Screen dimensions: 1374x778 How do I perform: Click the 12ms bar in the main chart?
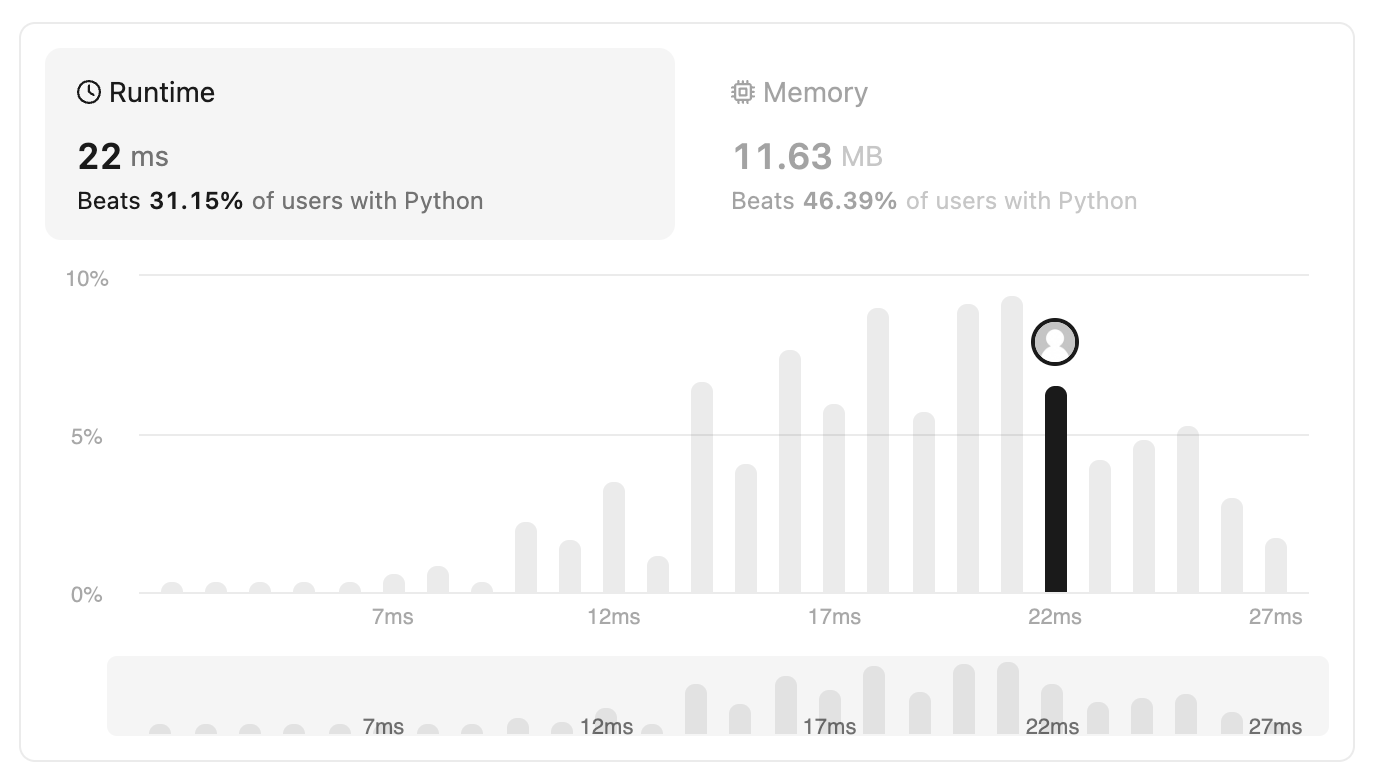click(x=614, y=538)
